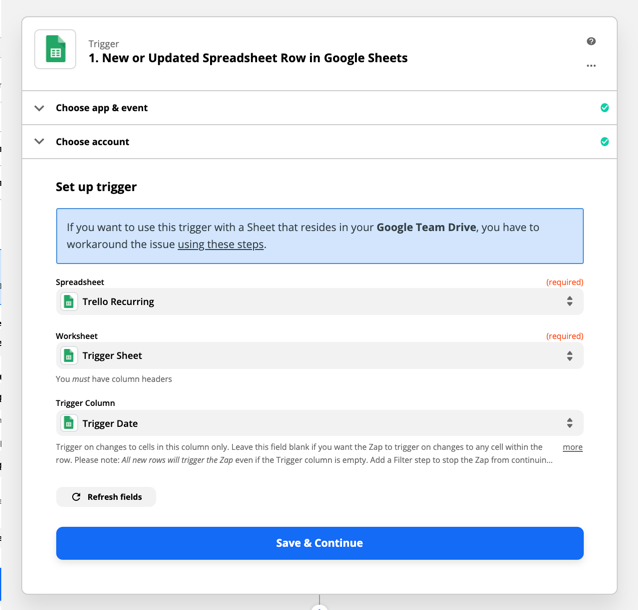638x610 pixels.
Task: Click '(required)' next to Worksheet
Action: [564, 336]
